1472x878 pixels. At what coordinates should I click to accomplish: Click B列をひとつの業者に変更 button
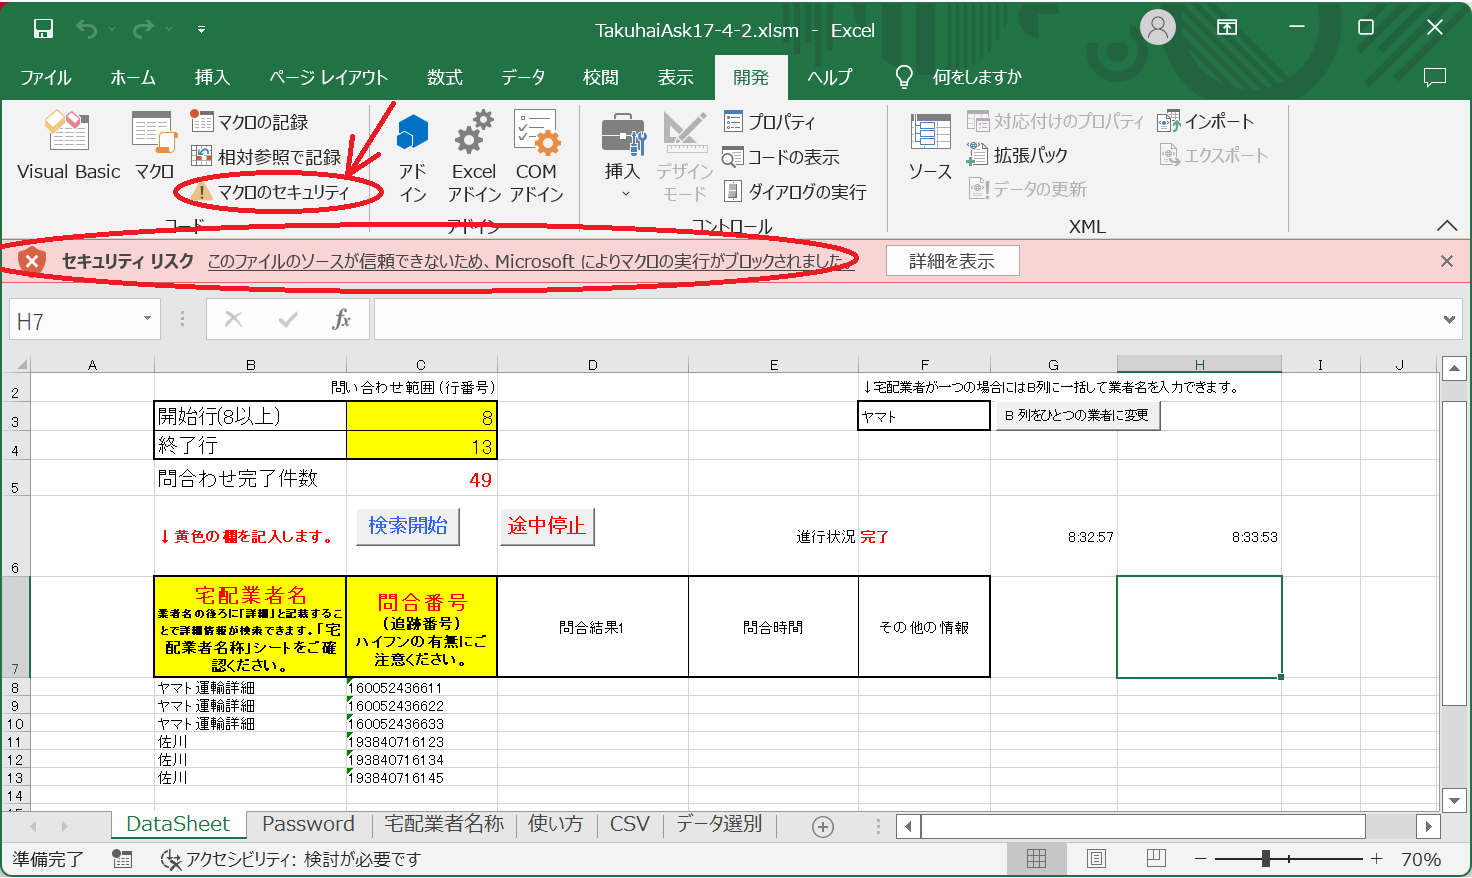[x=1078, y=415]
